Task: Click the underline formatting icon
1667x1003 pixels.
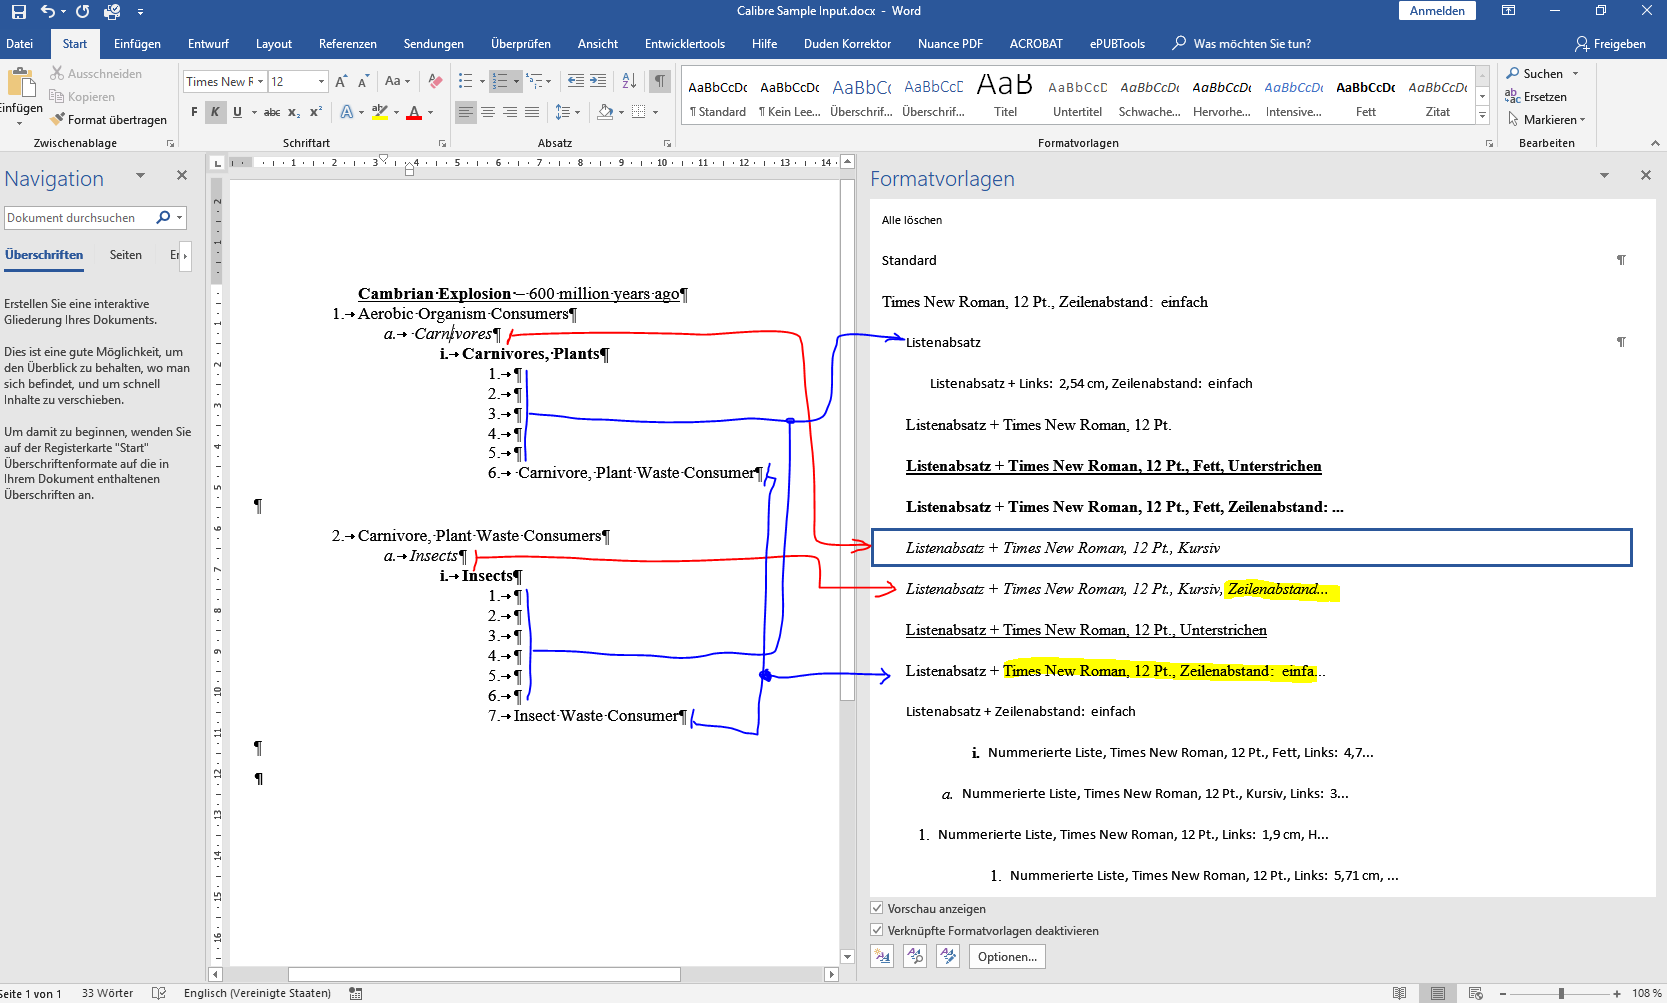Action: [237, 112]
